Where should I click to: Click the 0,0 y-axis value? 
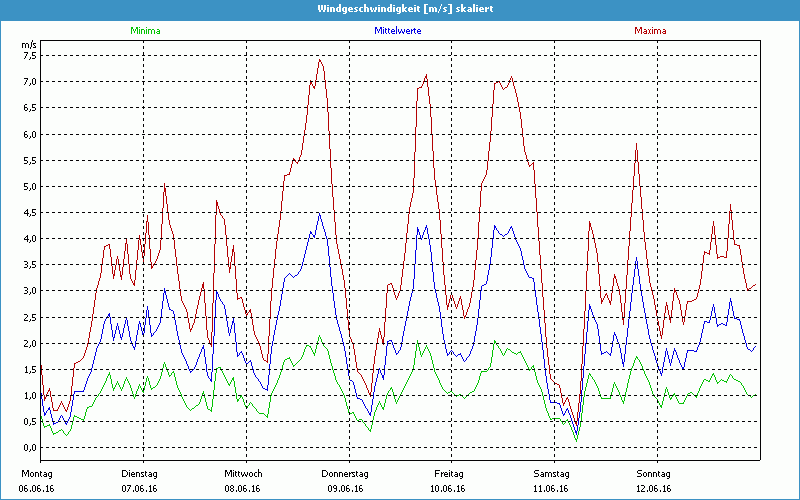[x=30, y=447]
